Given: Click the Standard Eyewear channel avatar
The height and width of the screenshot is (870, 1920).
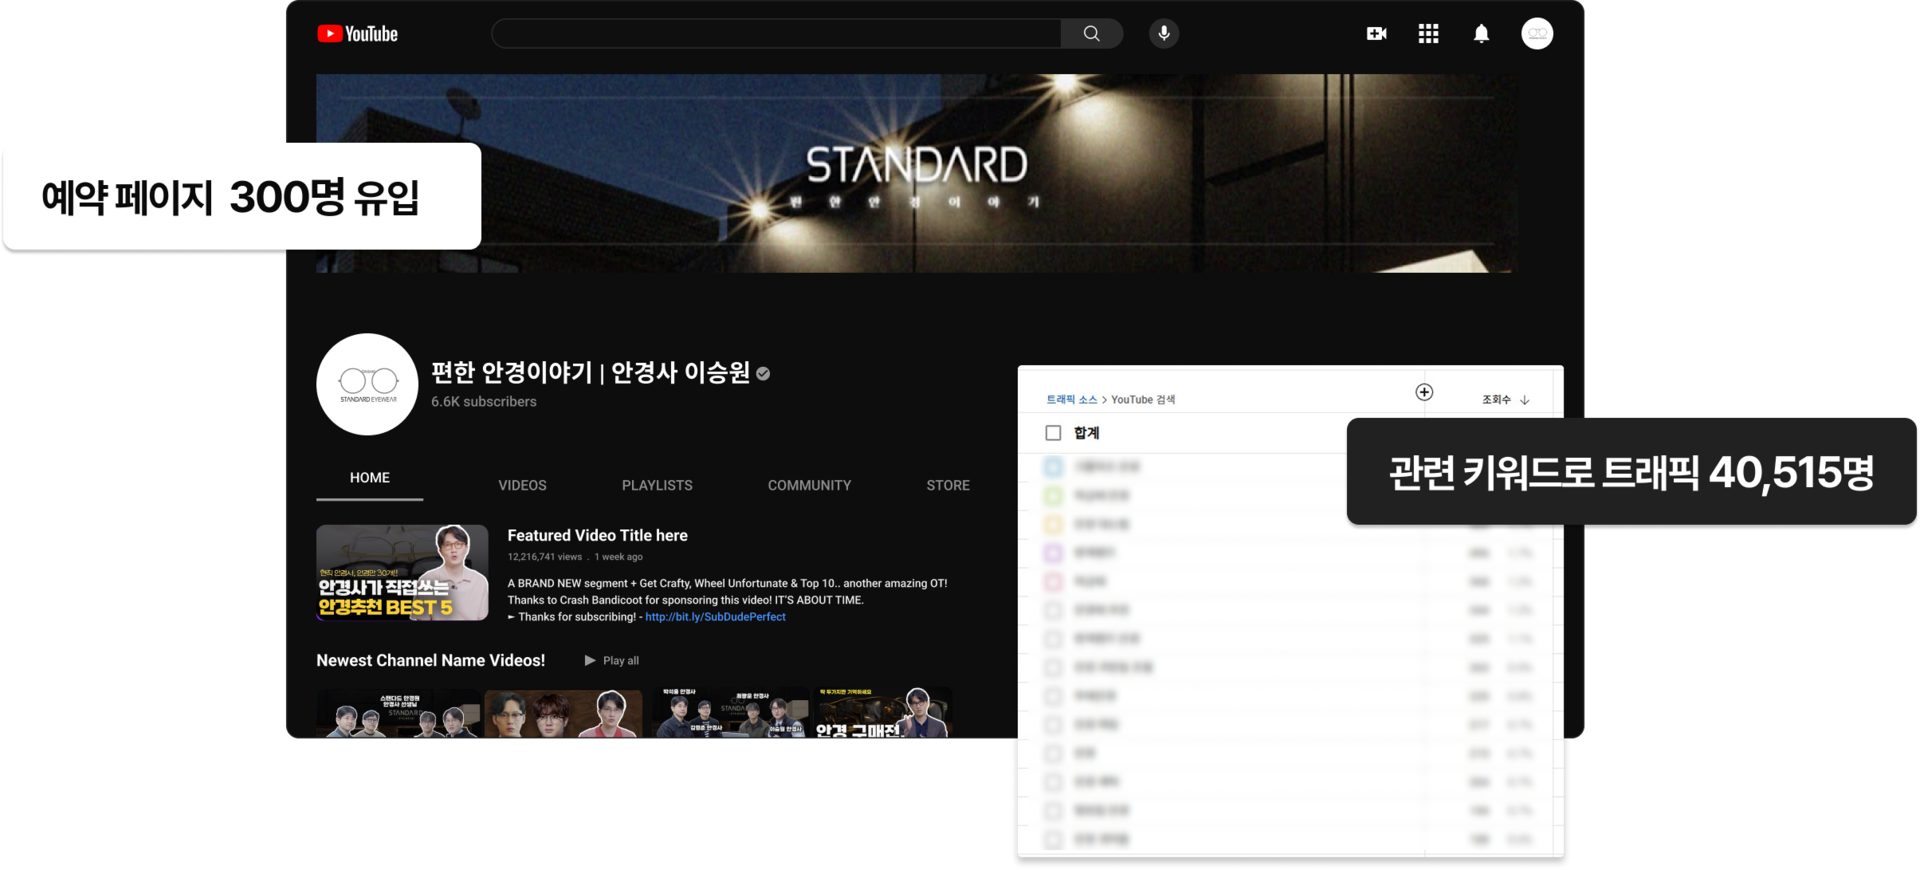Looking at the screenshot, I should pos(367,384).
